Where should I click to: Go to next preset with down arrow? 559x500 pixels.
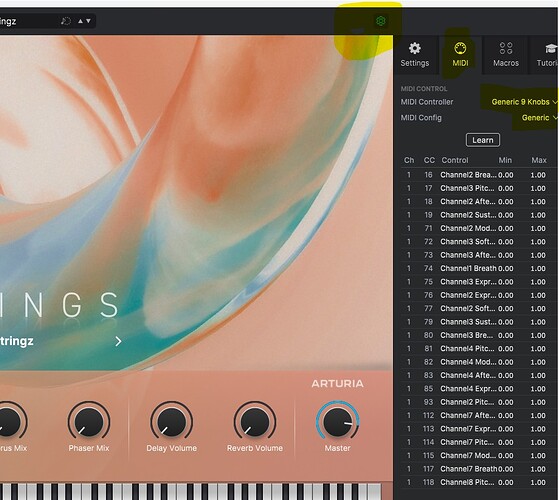88,21
